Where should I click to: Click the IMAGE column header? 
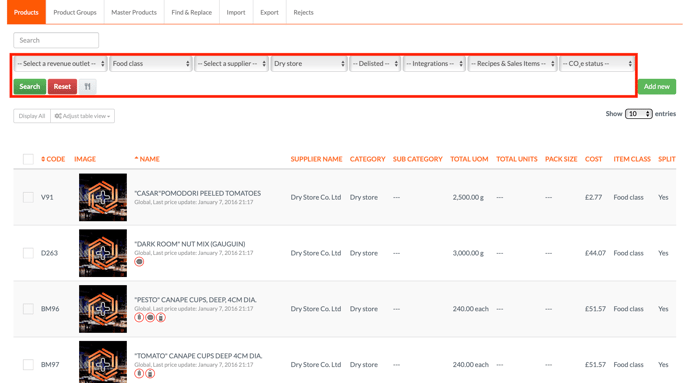click(85, 159)
